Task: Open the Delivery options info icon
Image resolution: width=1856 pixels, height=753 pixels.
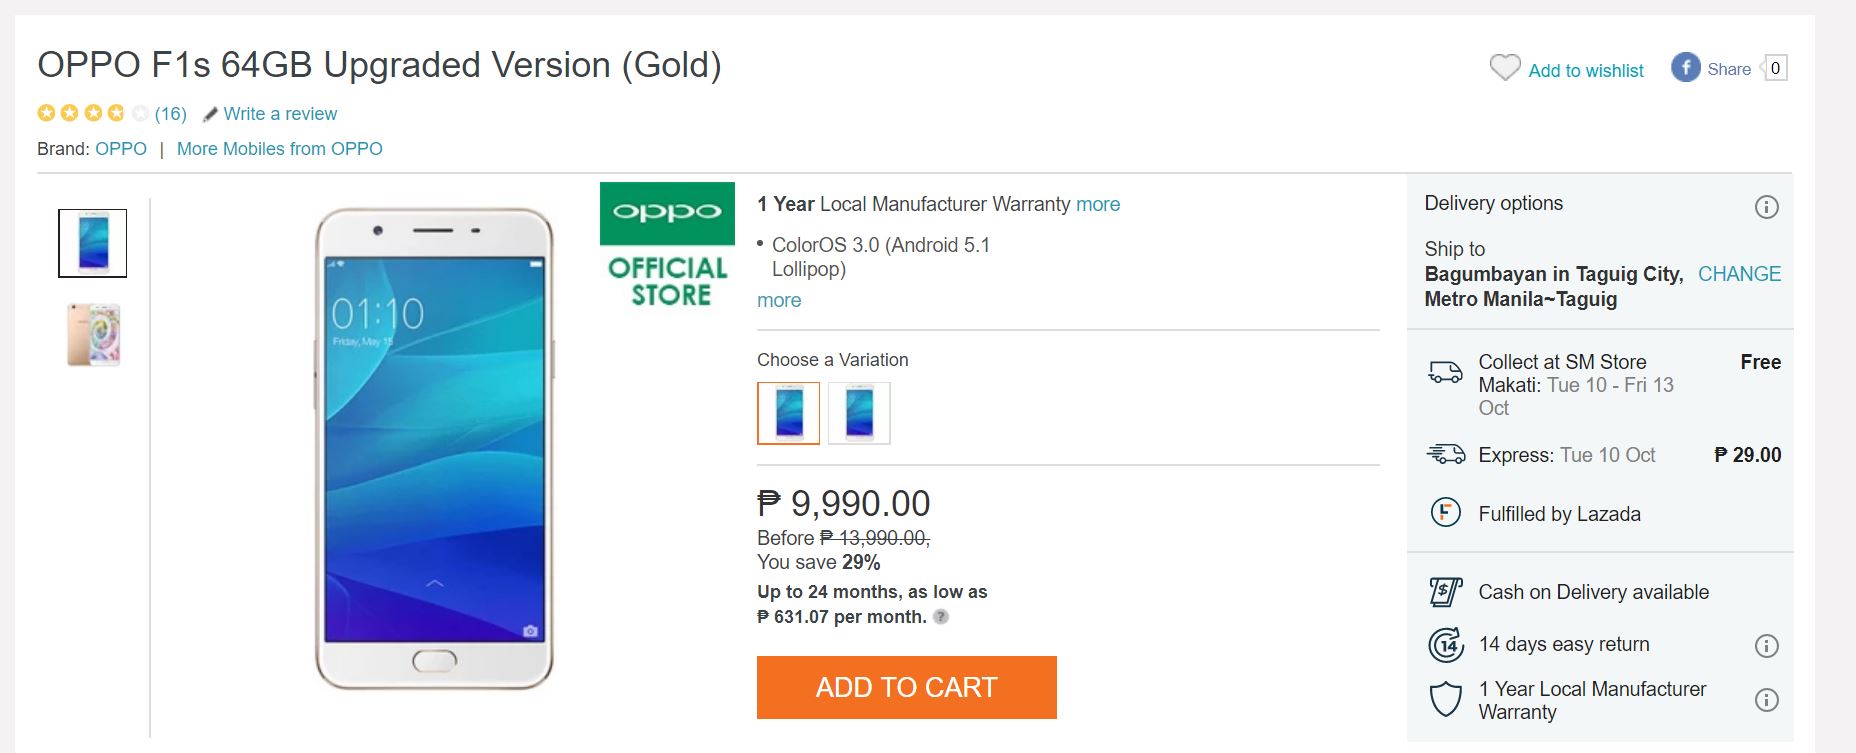Action: 1766,207
